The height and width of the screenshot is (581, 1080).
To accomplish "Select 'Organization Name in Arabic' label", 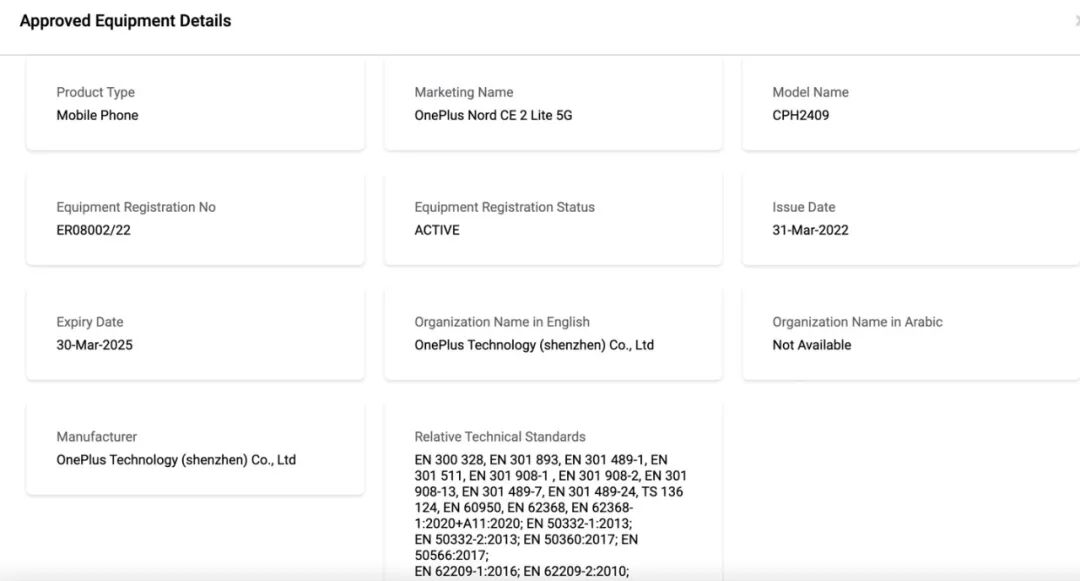I will click(857, 322).
